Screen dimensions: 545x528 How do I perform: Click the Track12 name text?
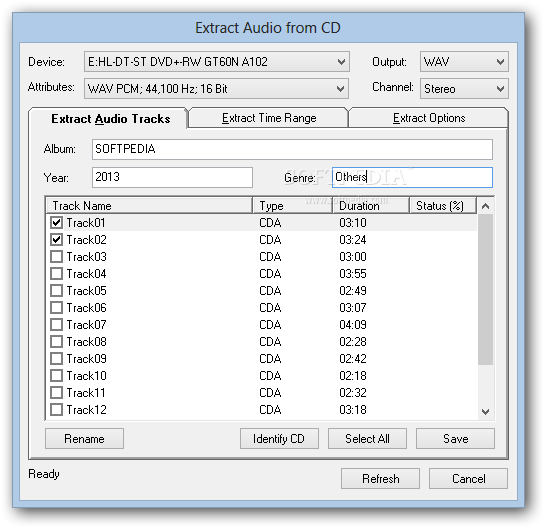tap(87, 410)
